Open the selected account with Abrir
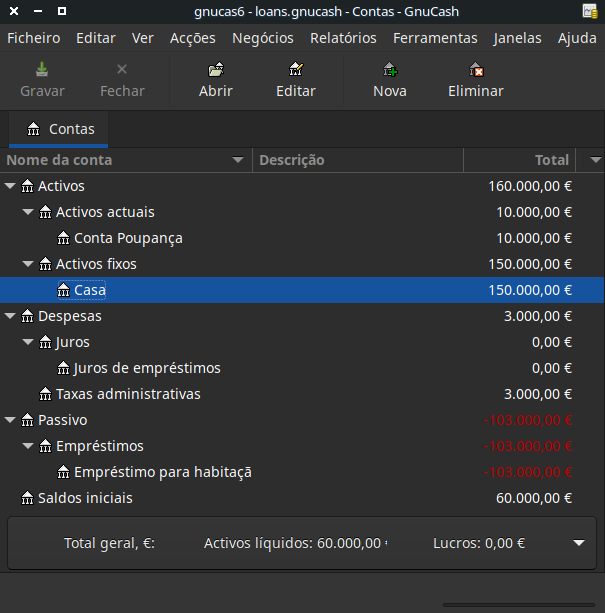The image size is (605, 613). click(216, 80)
